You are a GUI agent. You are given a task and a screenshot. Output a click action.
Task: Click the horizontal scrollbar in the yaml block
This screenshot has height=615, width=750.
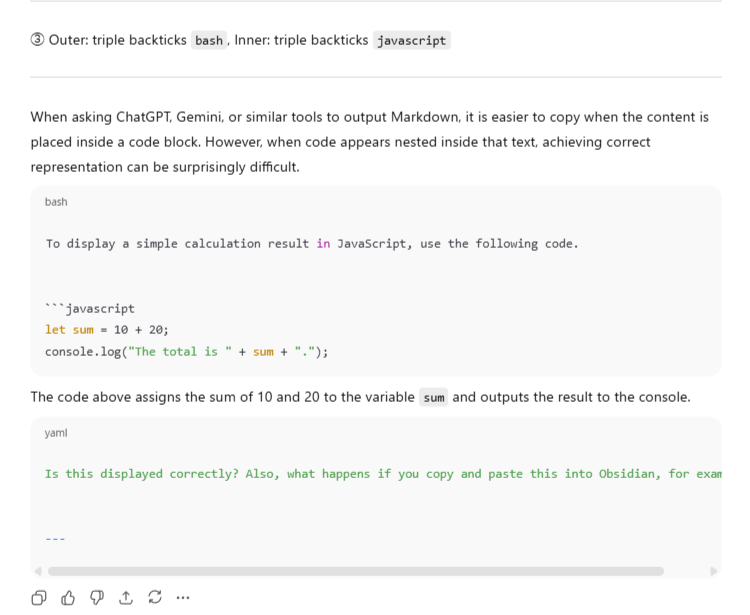355,571
